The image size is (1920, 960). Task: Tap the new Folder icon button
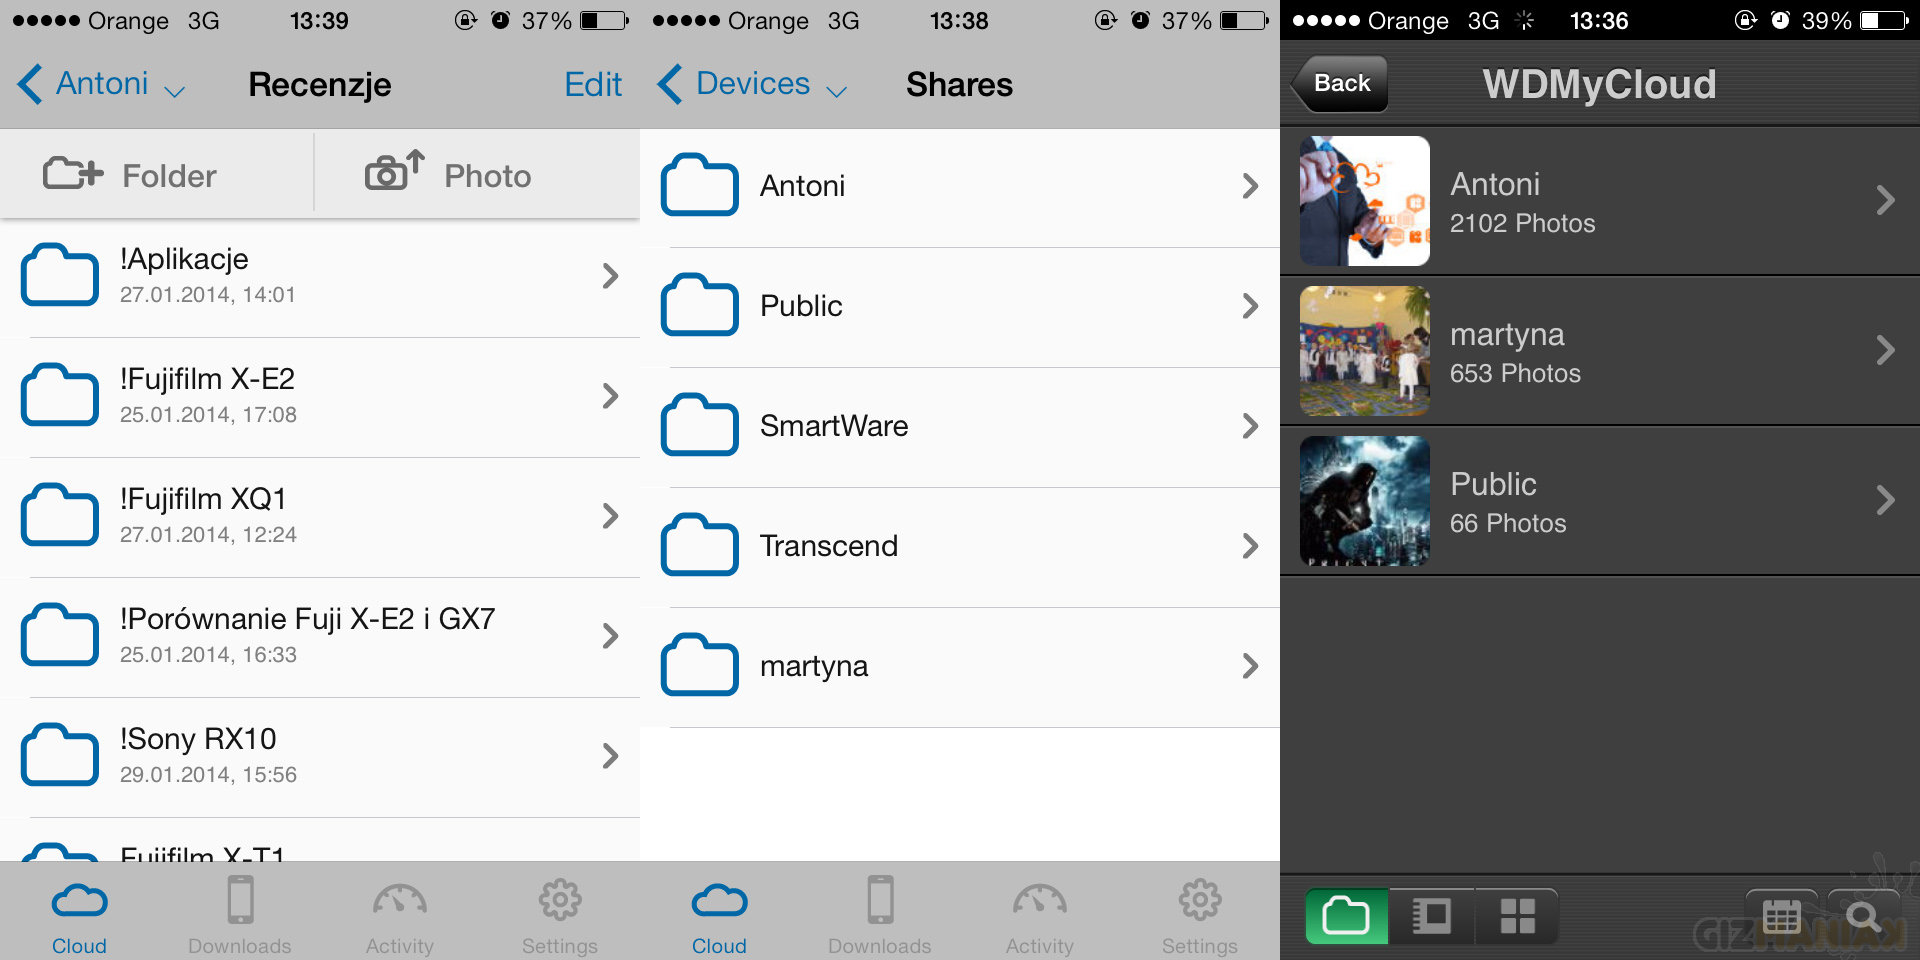click(x=73, y=174)
